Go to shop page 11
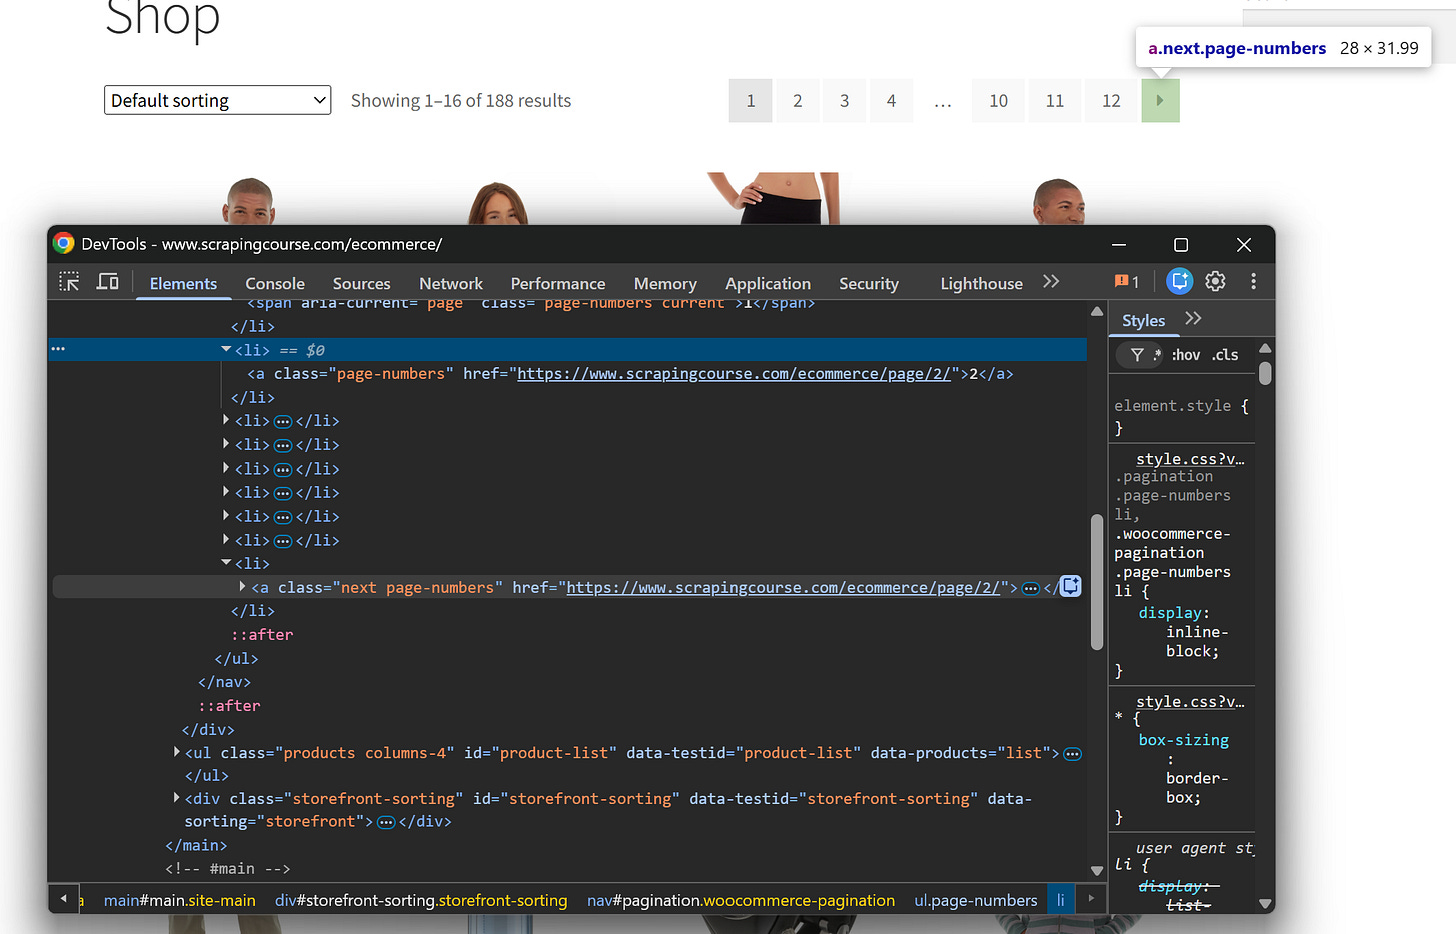Viewport: 1456px width, 934px height. (1055, 100)
